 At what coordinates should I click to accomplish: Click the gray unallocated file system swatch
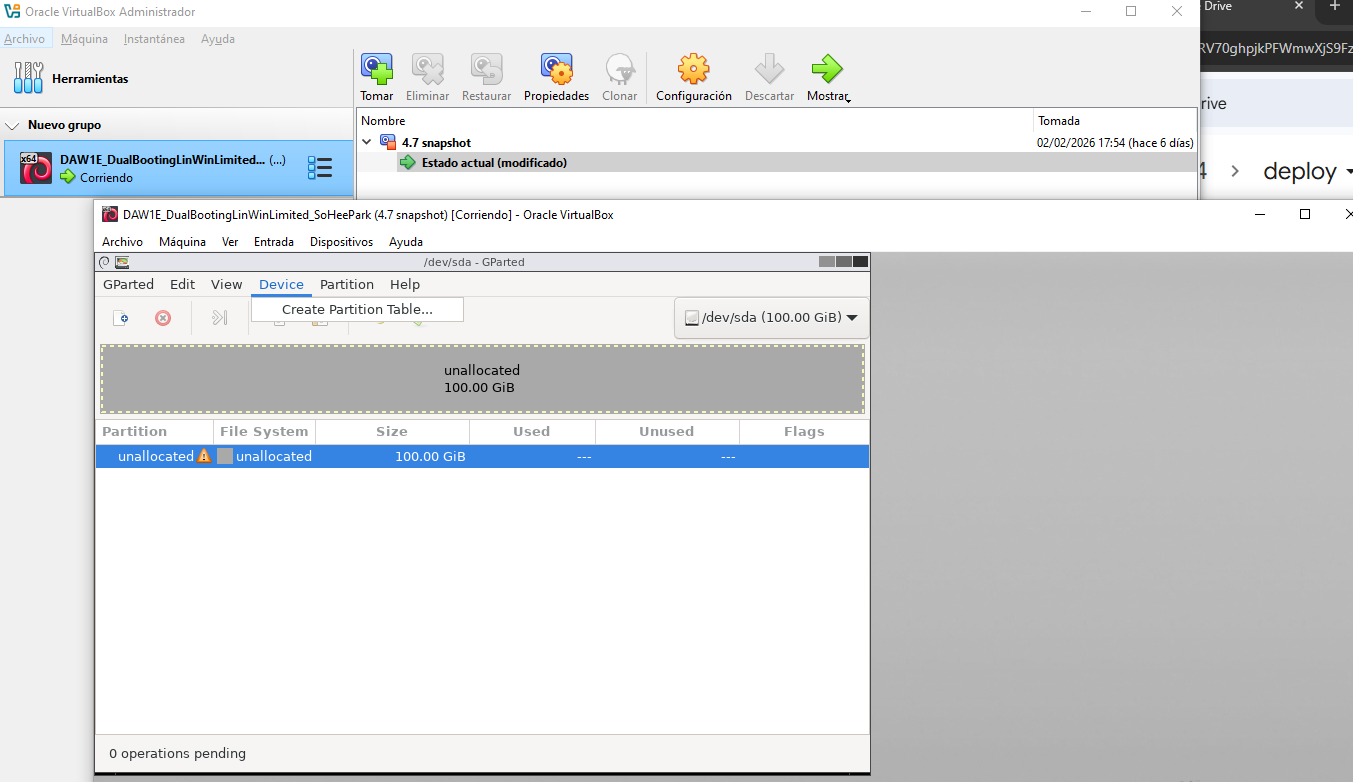click(225, 456)
